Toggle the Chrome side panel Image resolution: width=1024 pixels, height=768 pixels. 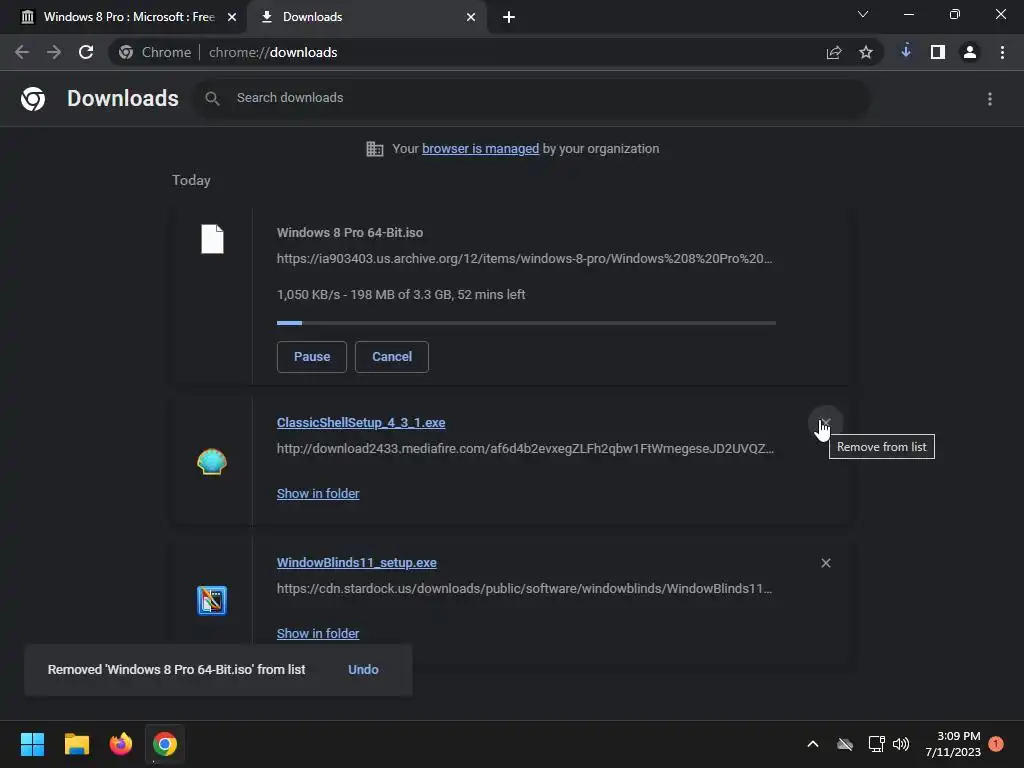tap(938, 52)
